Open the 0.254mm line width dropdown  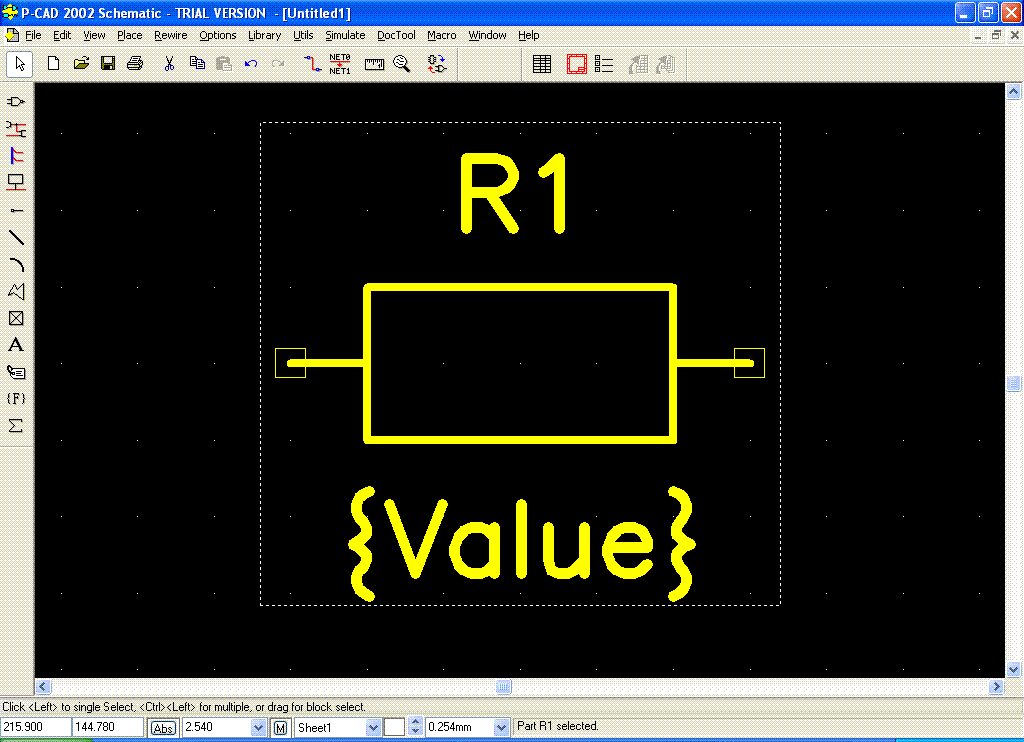point(501,728)
